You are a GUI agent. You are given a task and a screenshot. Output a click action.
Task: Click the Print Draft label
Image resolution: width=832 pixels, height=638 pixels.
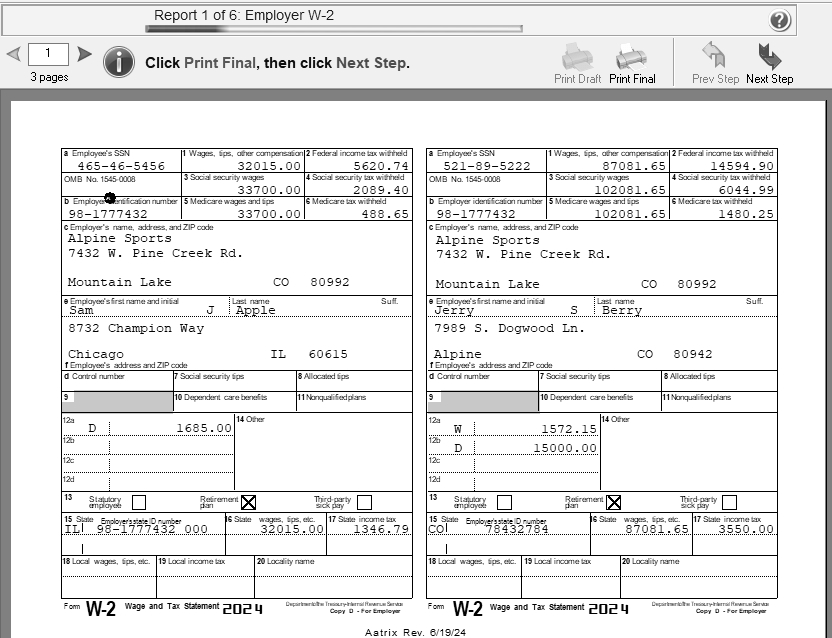pos(577,79)
